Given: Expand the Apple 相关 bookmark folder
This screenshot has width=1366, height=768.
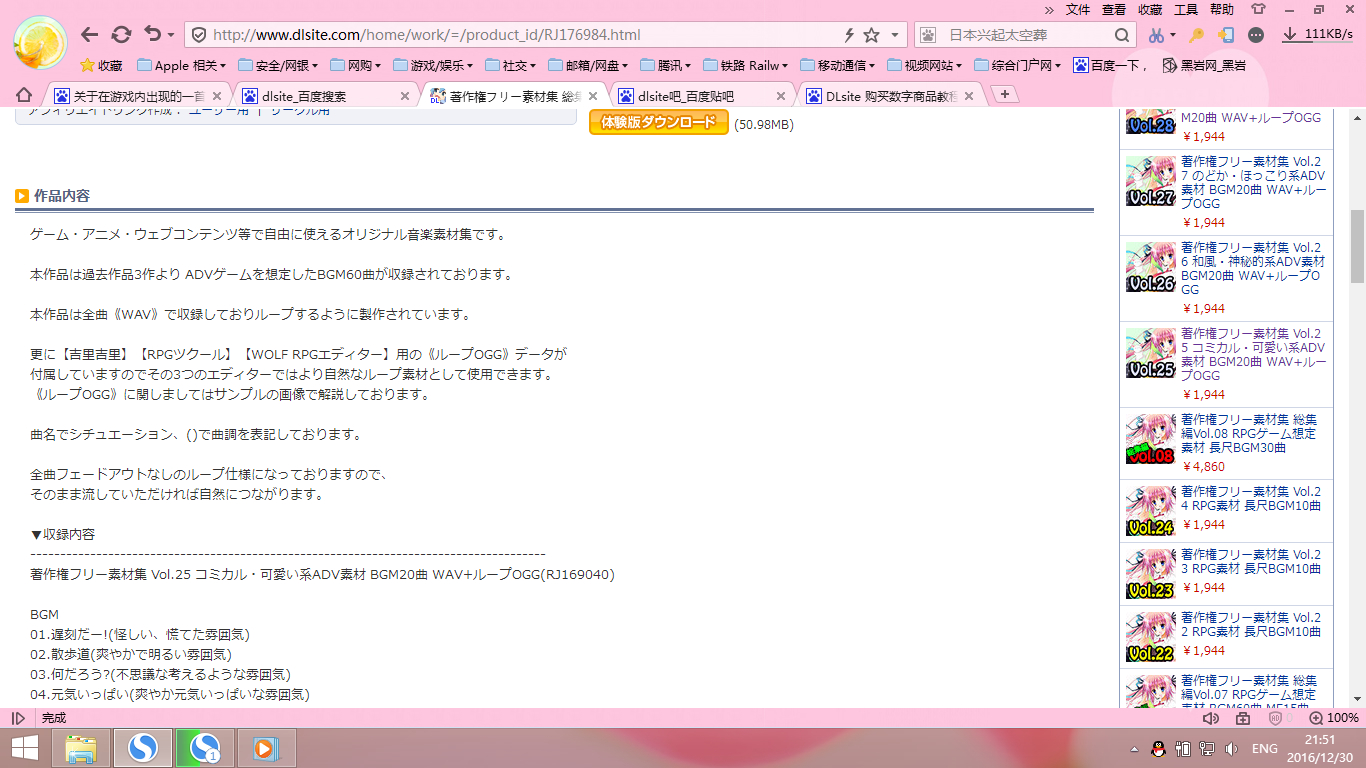Looking at the screenshot, I should click(180, 65).
